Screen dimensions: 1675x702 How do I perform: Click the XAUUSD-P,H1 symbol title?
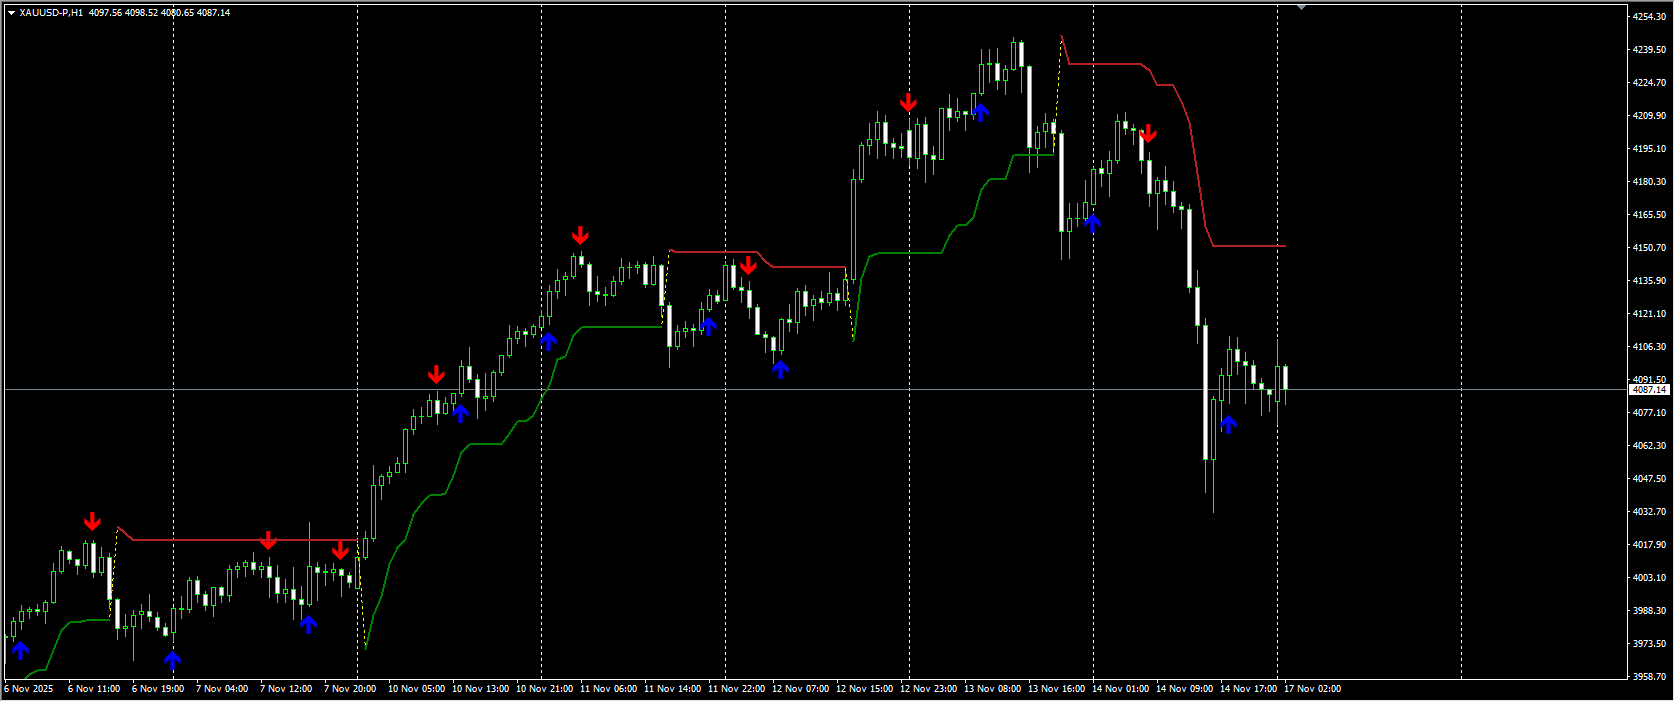point(51,13)
